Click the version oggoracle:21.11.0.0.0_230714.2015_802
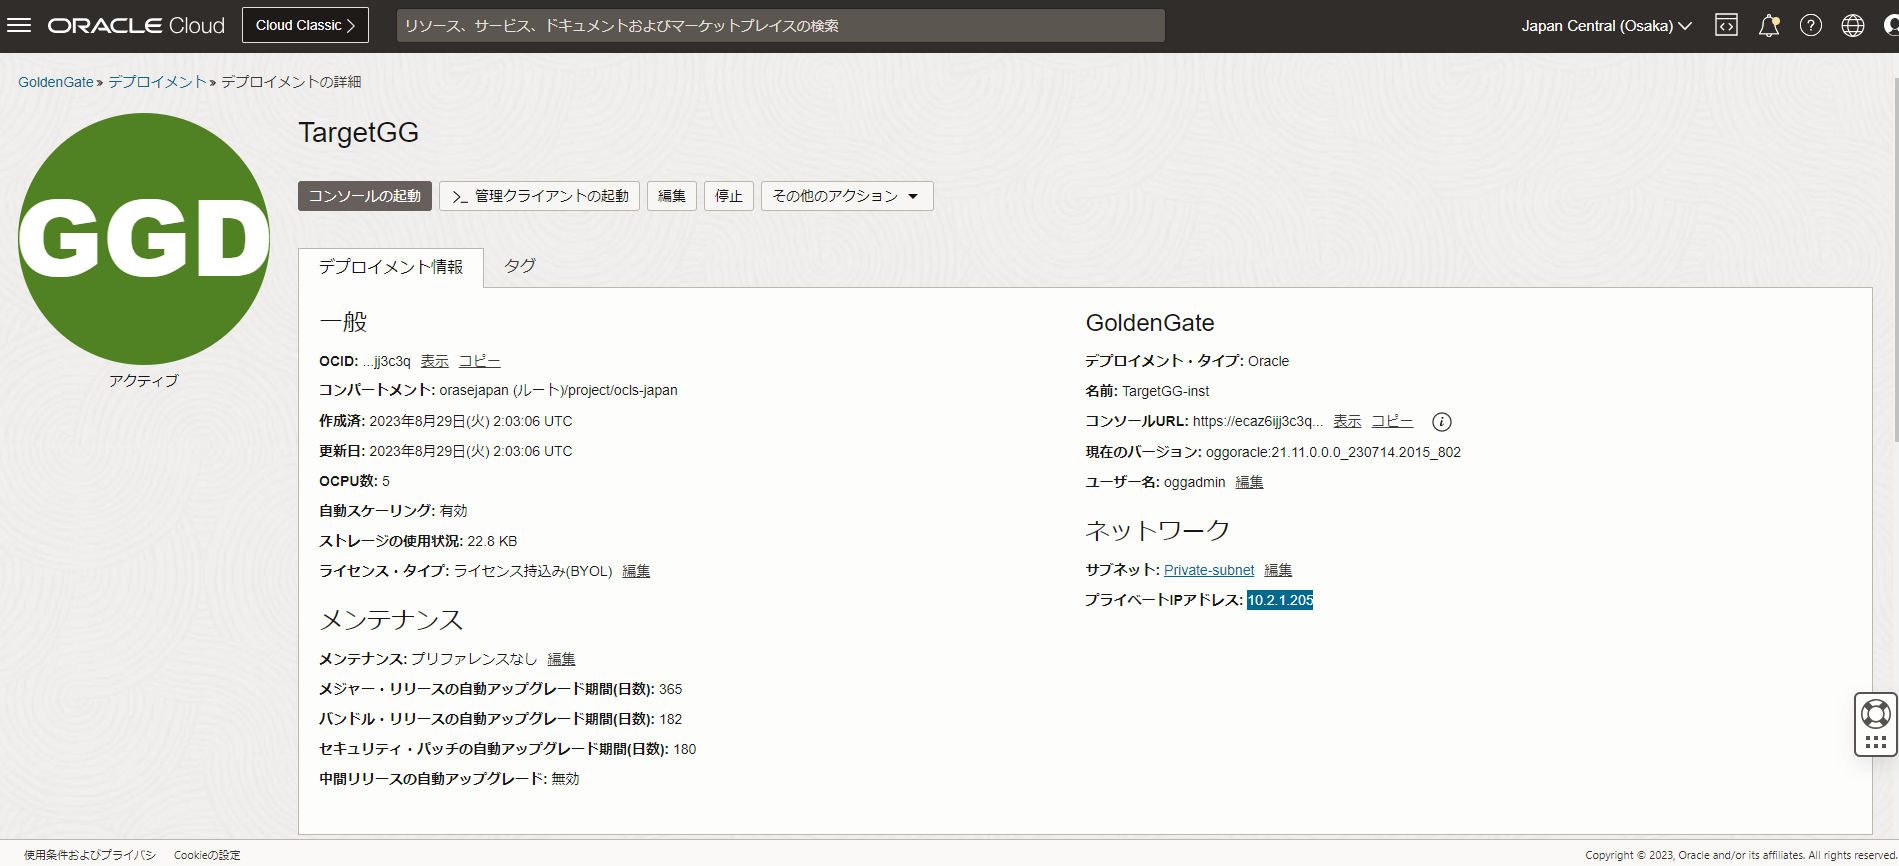Image resolution: width=1899 pixels, height=866 pixels. pyautogui.click(x=1333, y=452)
